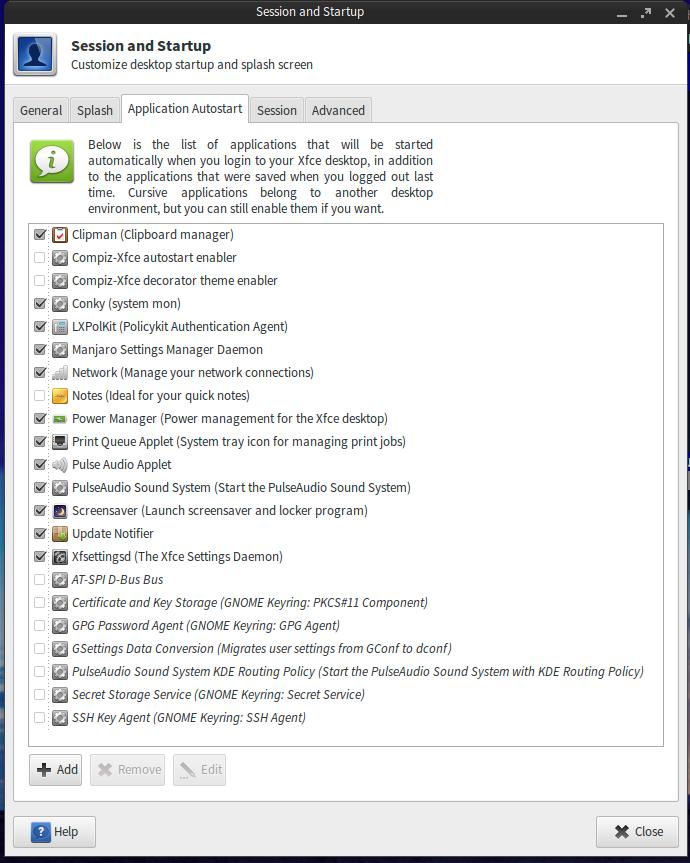The height and width of the screenshot is (863, 690).
Task: Select 'GPG Password Agent' row text
Action: click(x=206, y=626)
